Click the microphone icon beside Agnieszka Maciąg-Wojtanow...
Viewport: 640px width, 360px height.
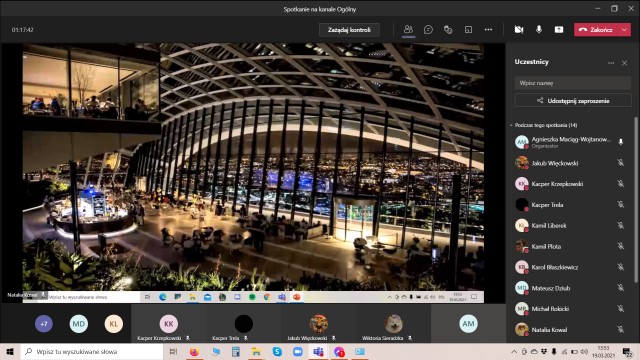coord(620,142)
